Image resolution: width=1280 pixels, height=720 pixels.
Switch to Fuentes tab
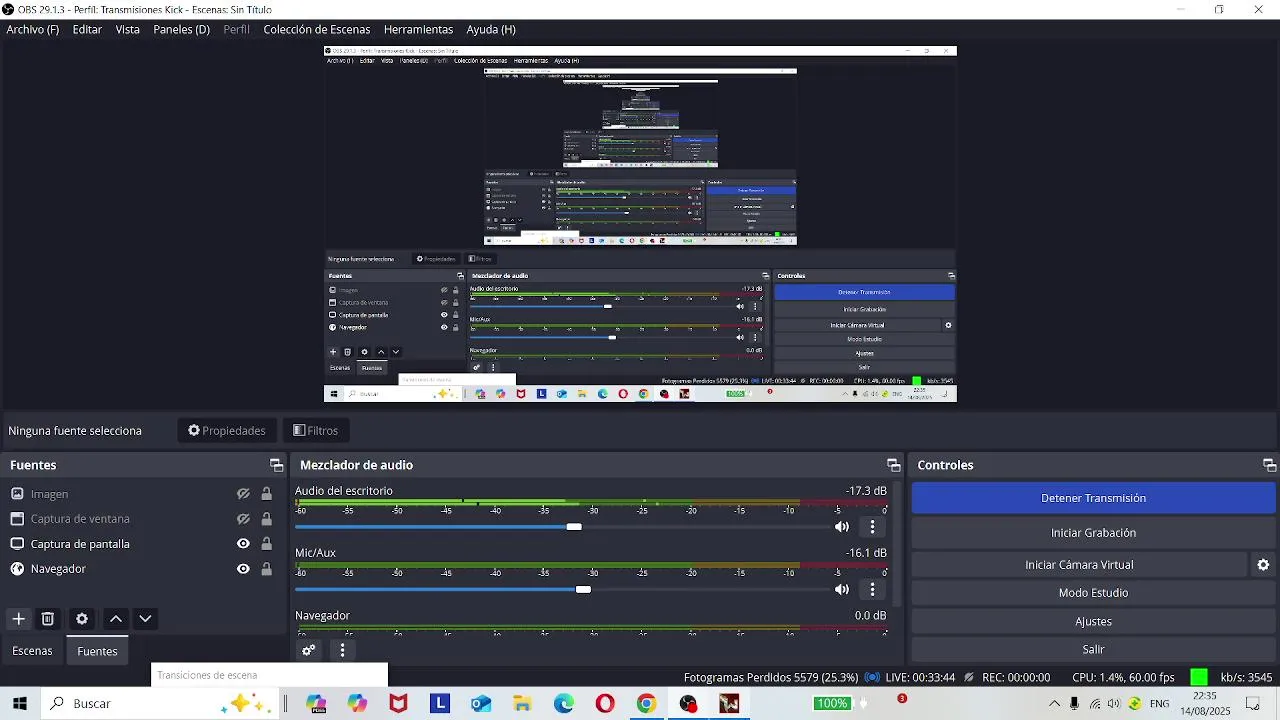(x=97, y=651)
